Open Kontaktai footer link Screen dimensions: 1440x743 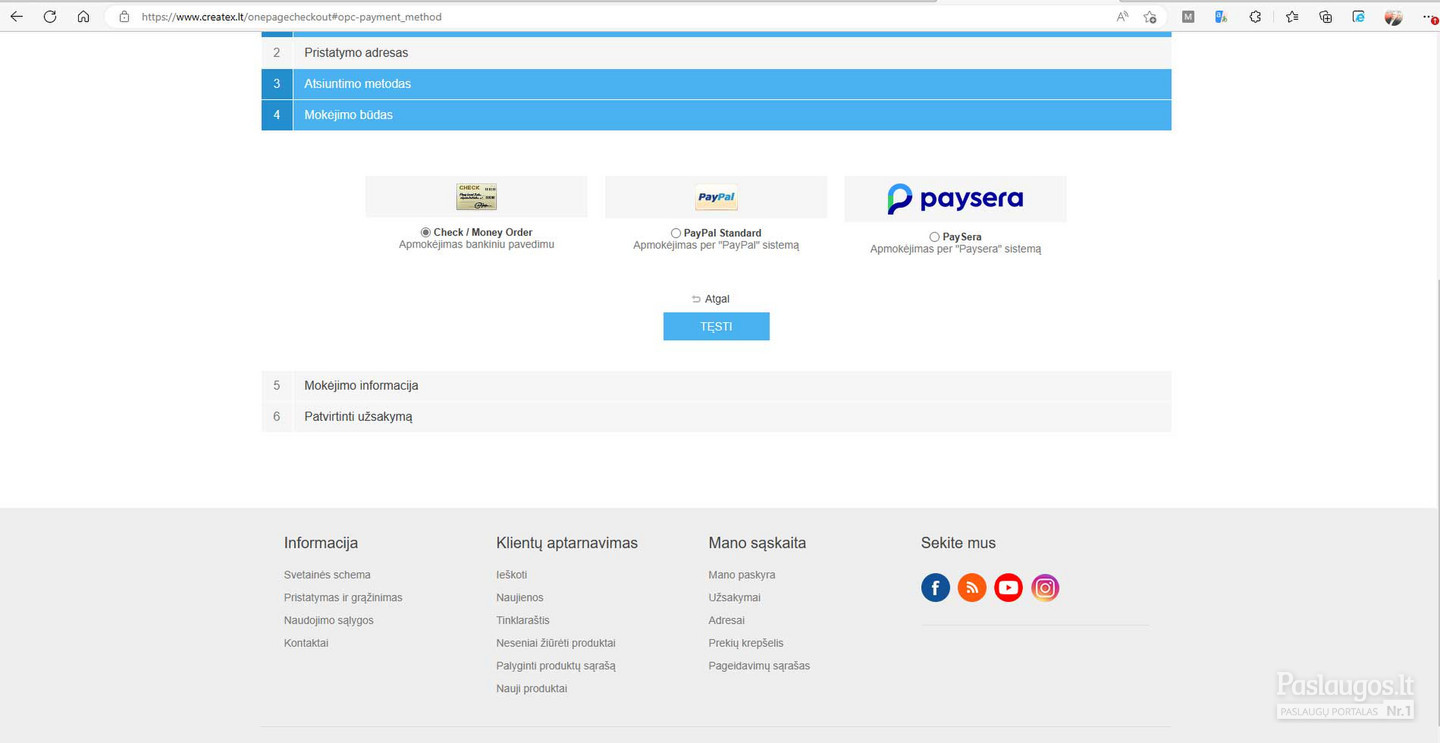[306, 643]
